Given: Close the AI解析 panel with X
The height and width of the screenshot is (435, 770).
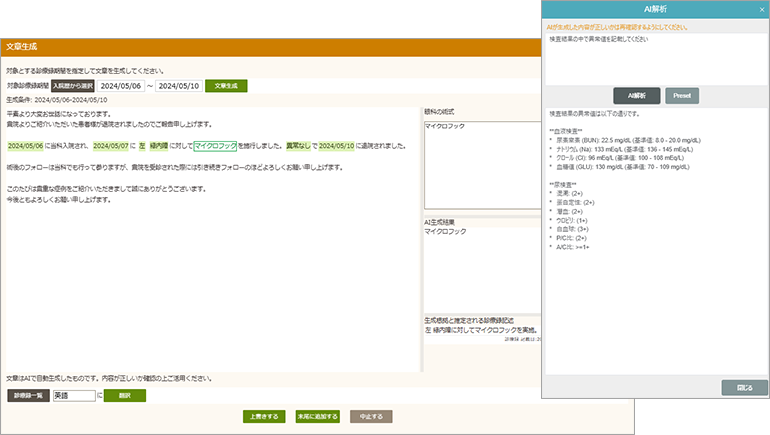Looking at the screenshot, I should tap(762, 9).
